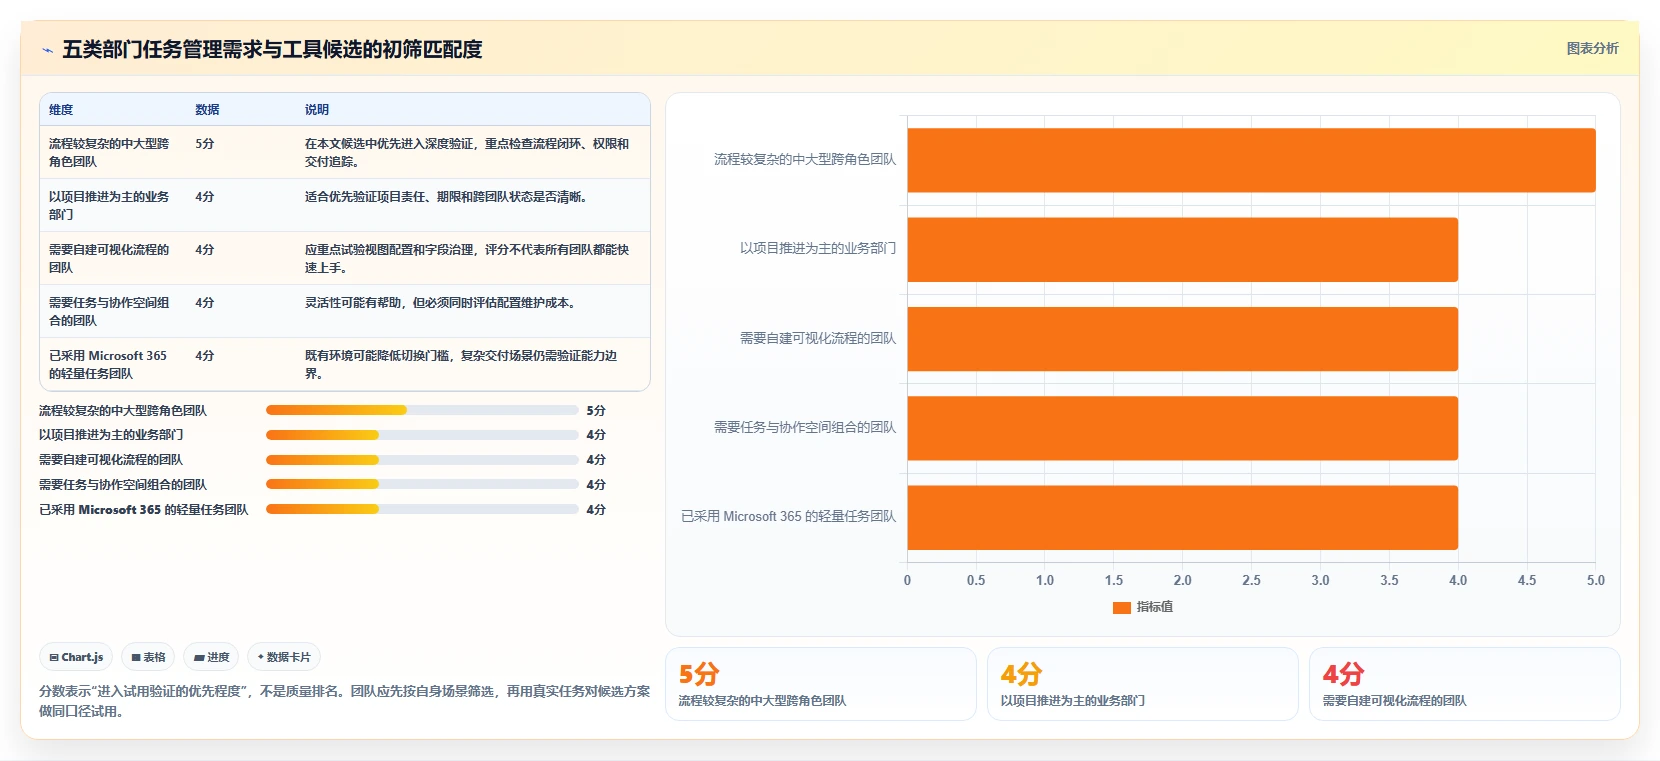Click the description starting 在本文候选中优先进入深度验证
The width and height of the screenshot is (1660, 761).
tap(467, 152)
